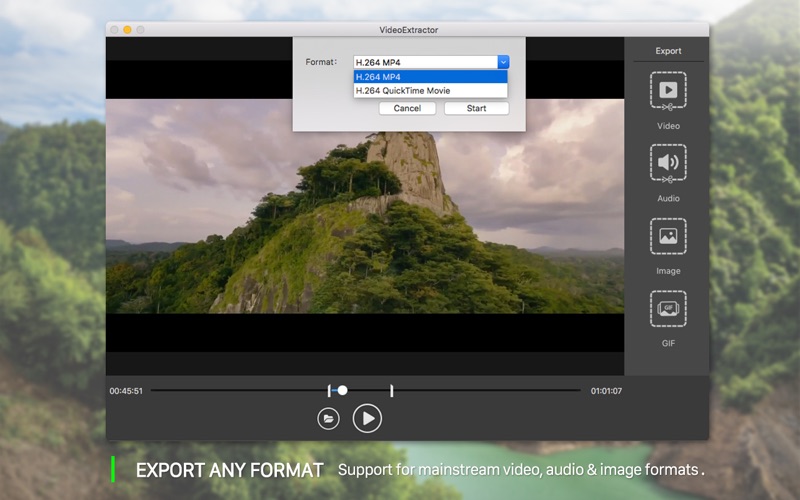Image resolution: width=800 pixels, height=500 pixels.
Task: Click the Image export icon
Action: point(668,236)
